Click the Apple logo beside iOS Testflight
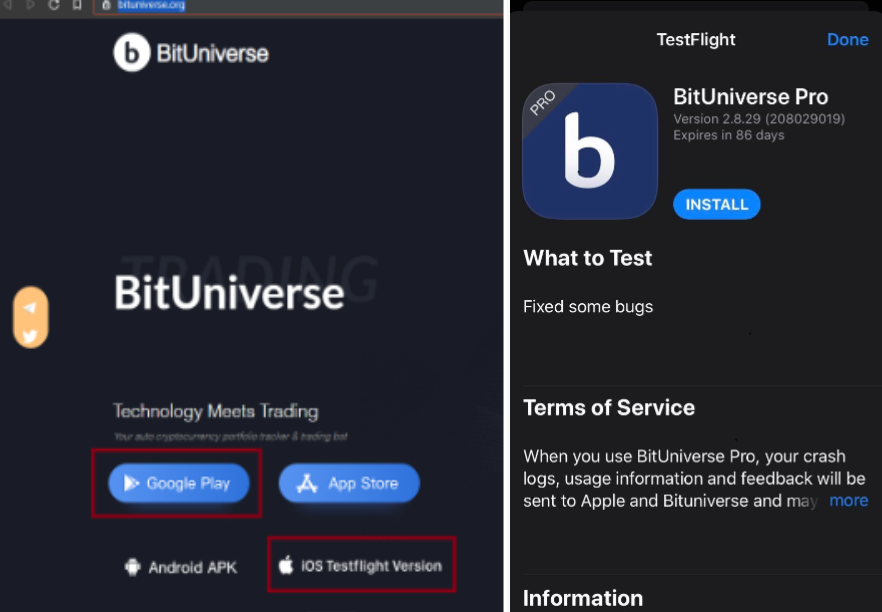This screenshot has width=882, height=612. point(286,566)
